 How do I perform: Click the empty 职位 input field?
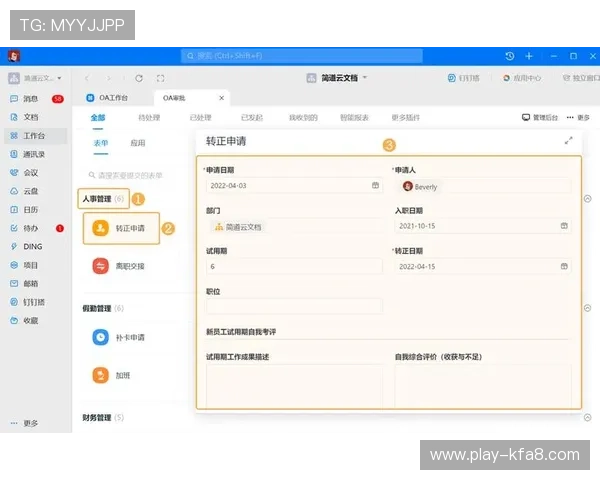(x=294, y=307)
